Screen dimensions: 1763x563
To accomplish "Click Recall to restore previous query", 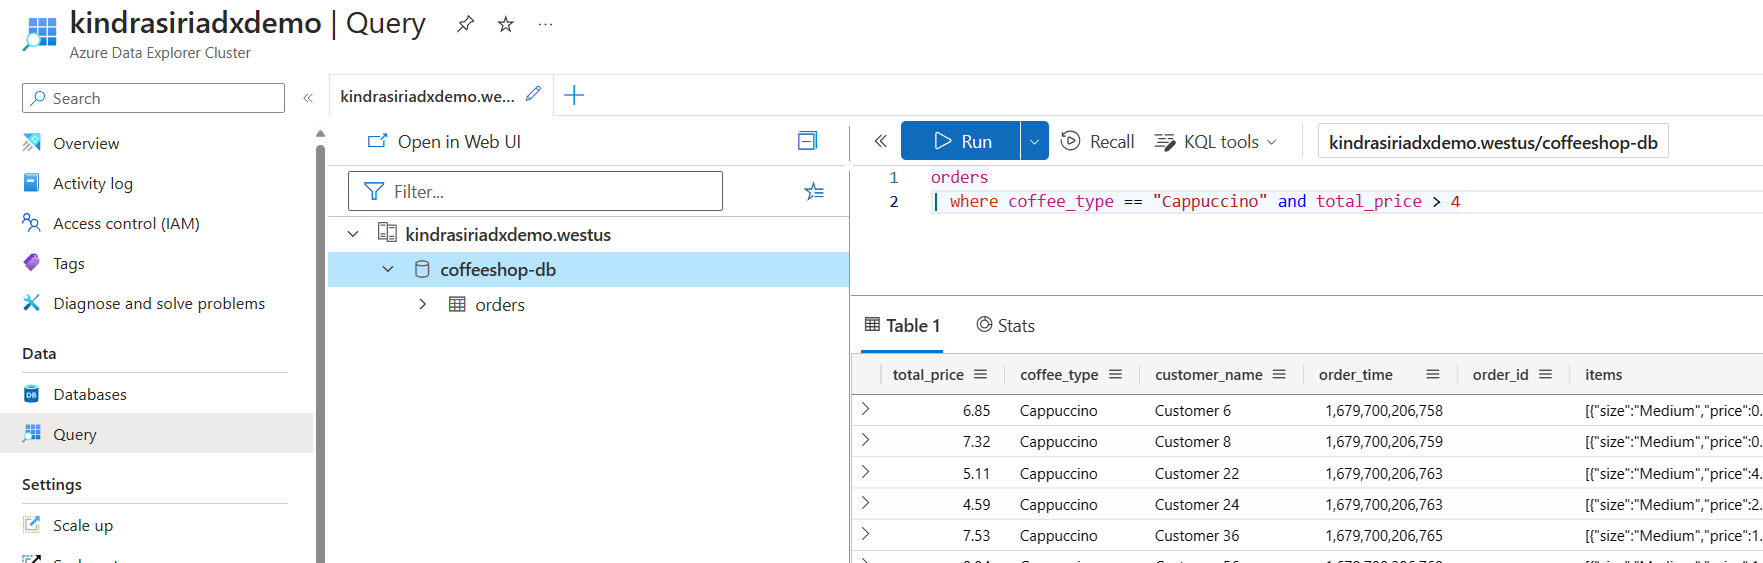I will (x=1097, y=142).
